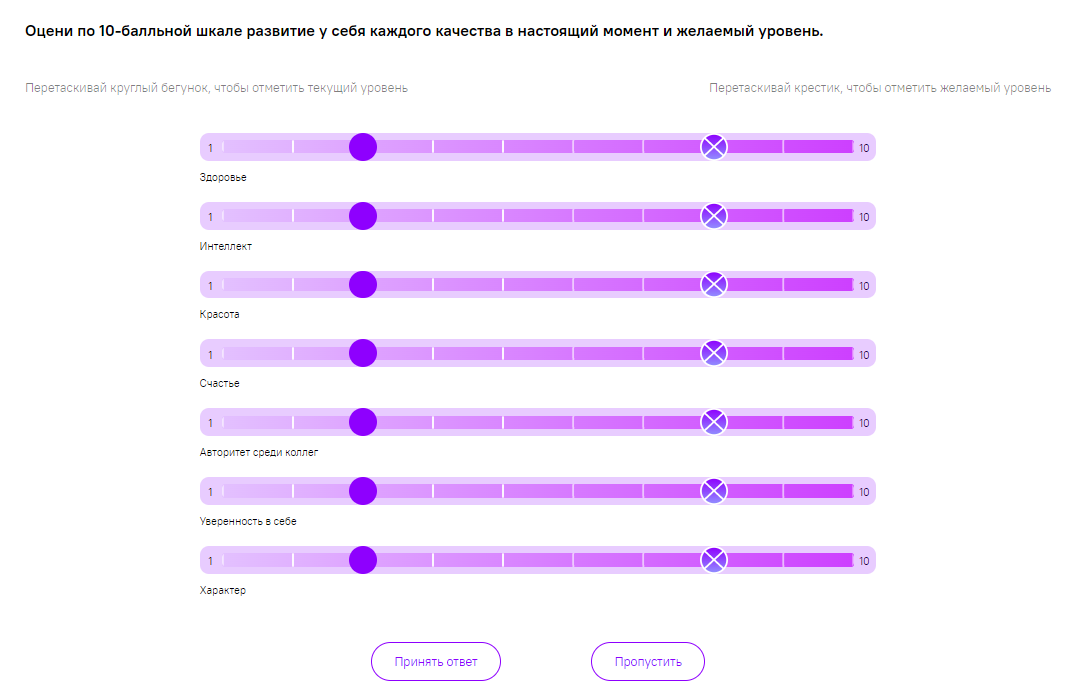The height and width of the screenshot is (700, 1080).
Task: Click cross handle on Уверенность в себе slider
Action: pos(713,491)
